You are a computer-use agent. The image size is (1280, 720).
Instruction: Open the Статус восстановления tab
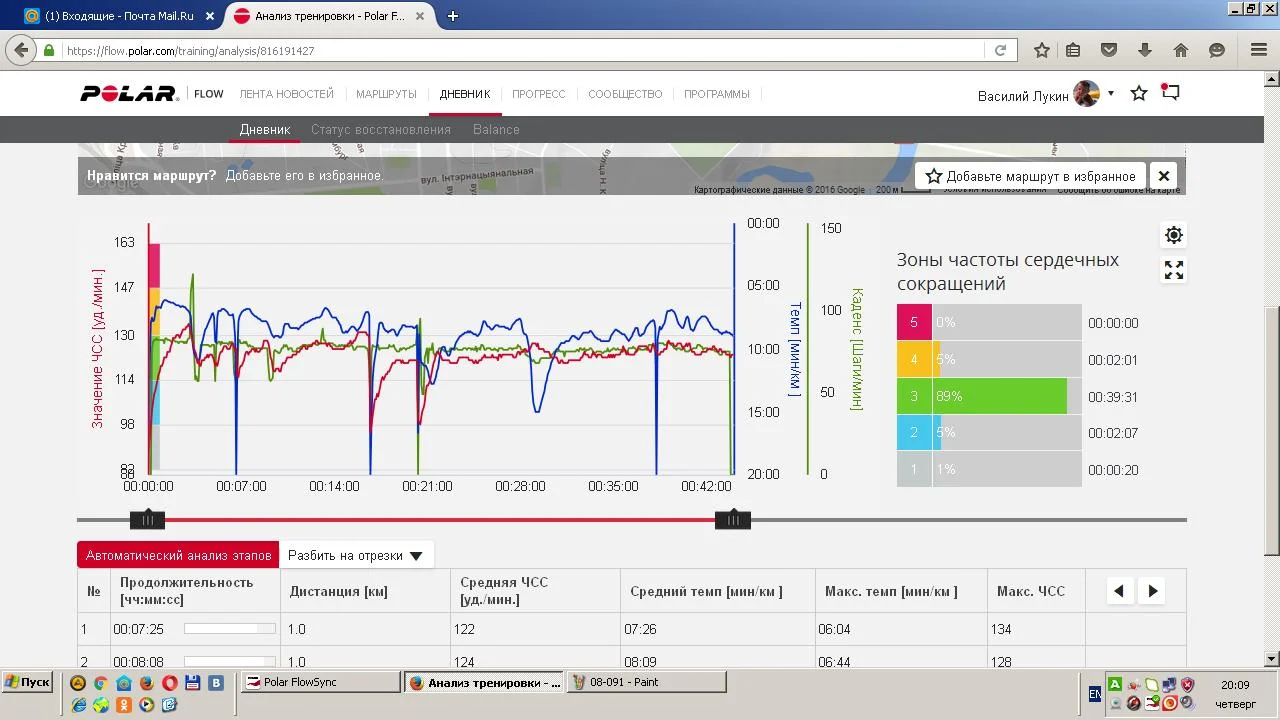(381, 129)
